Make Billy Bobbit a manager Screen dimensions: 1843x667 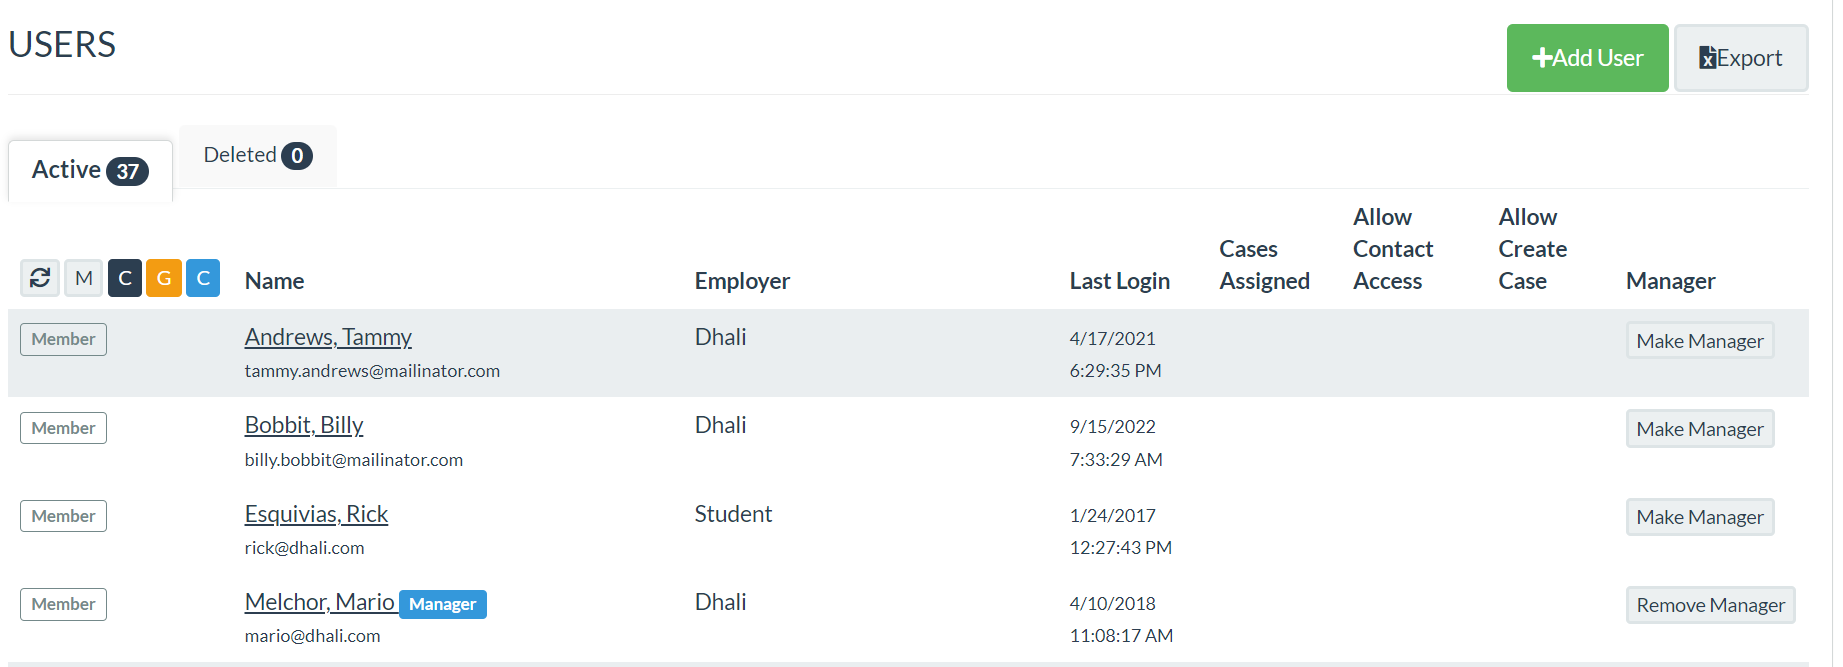1699,429
